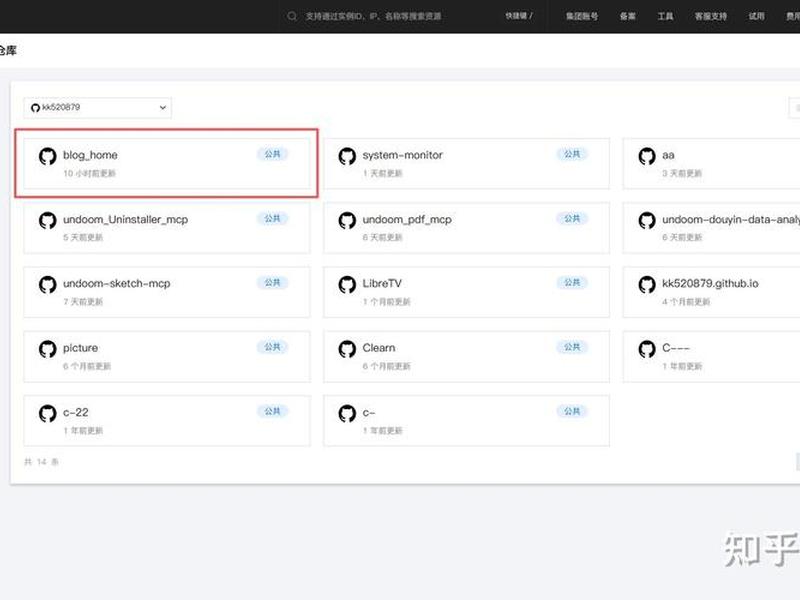The height and width of the screenshot is (600, 800).
Task: Click GitHub icon on picture card
Action: (47, 349)
